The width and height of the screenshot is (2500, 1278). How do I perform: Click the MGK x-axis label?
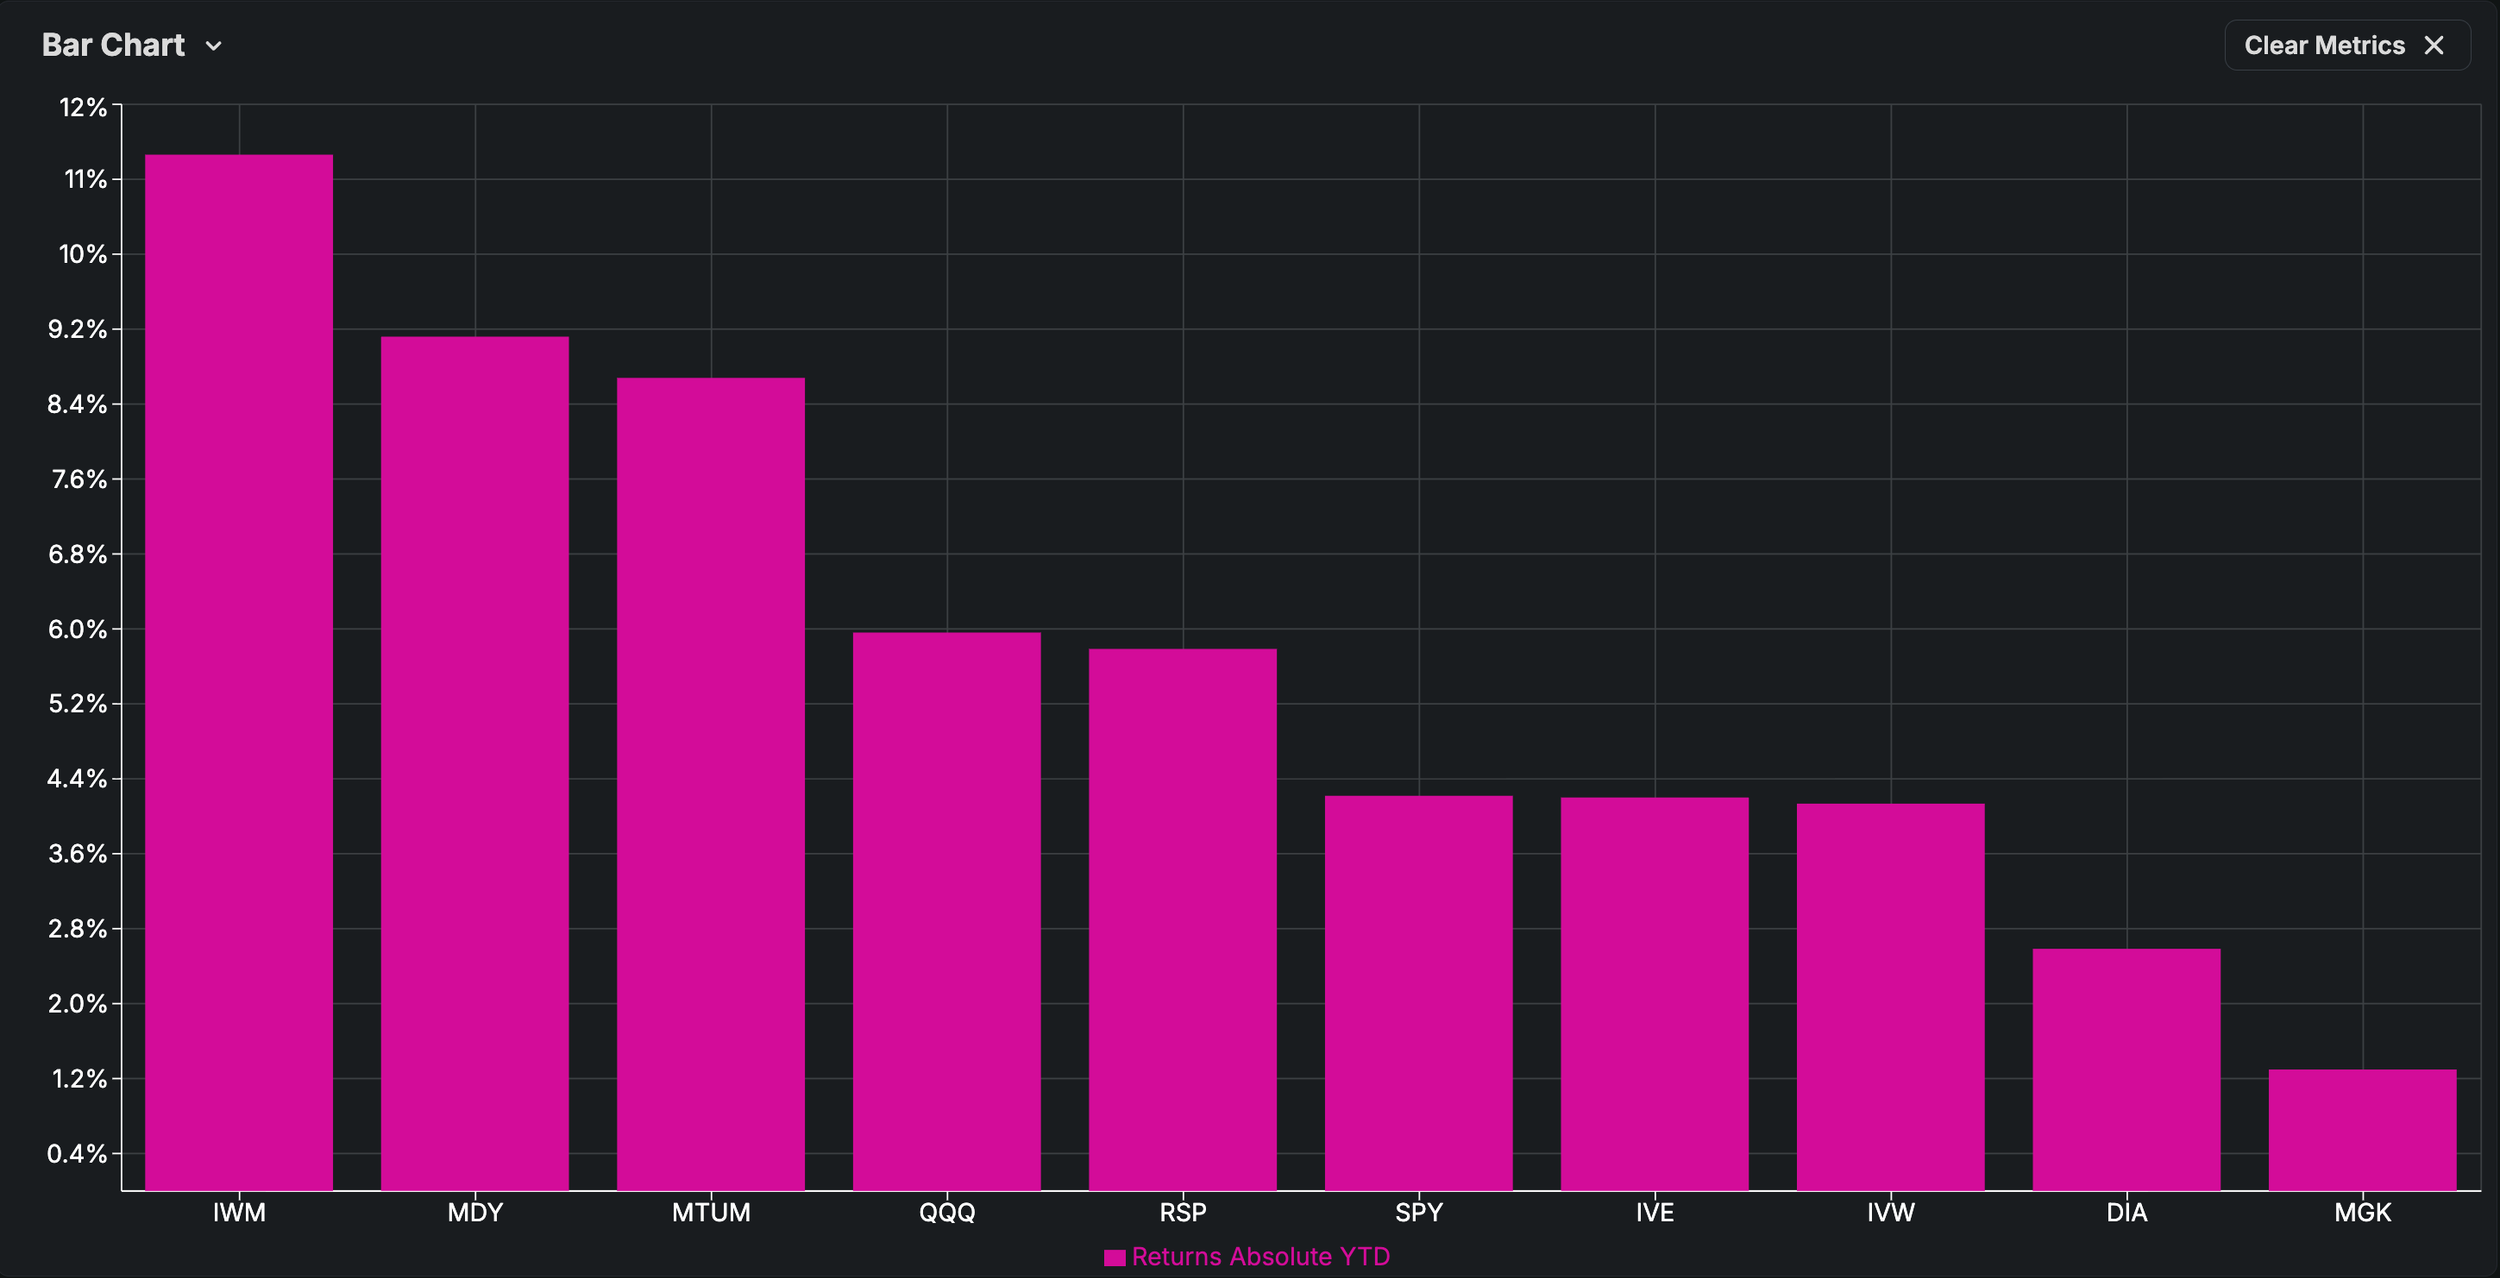click(x=2363, y=1213)
